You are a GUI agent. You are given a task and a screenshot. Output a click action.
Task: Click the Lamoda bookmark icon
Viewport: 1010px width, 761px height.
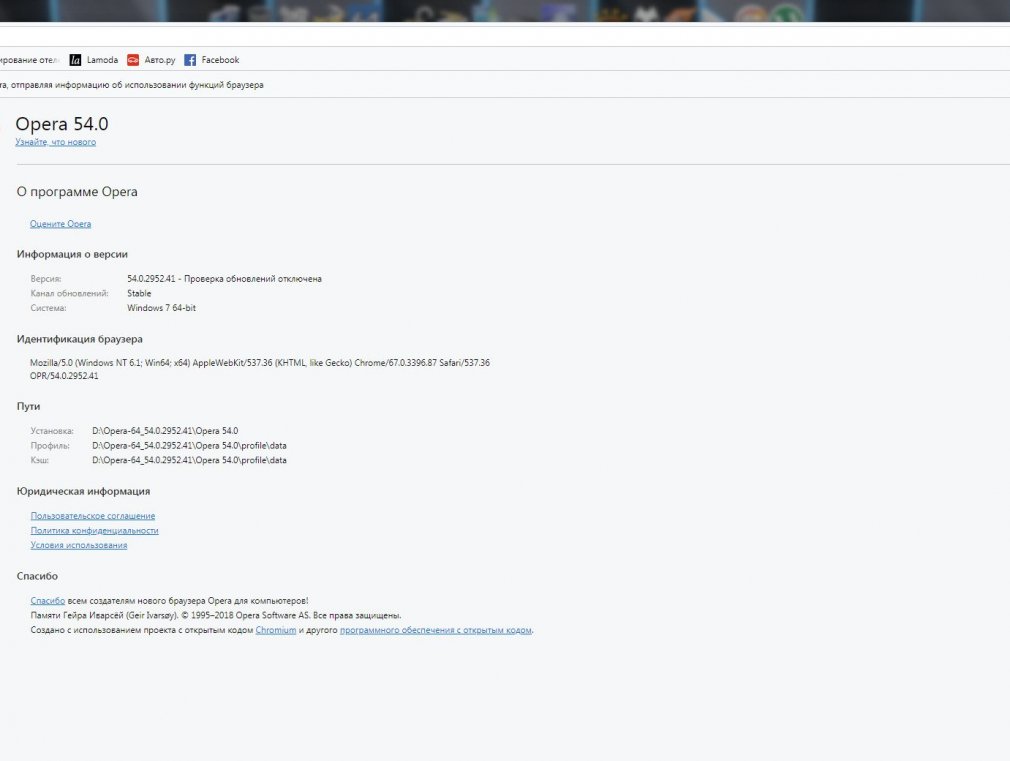pyautogui.click(x=75, y=60)
